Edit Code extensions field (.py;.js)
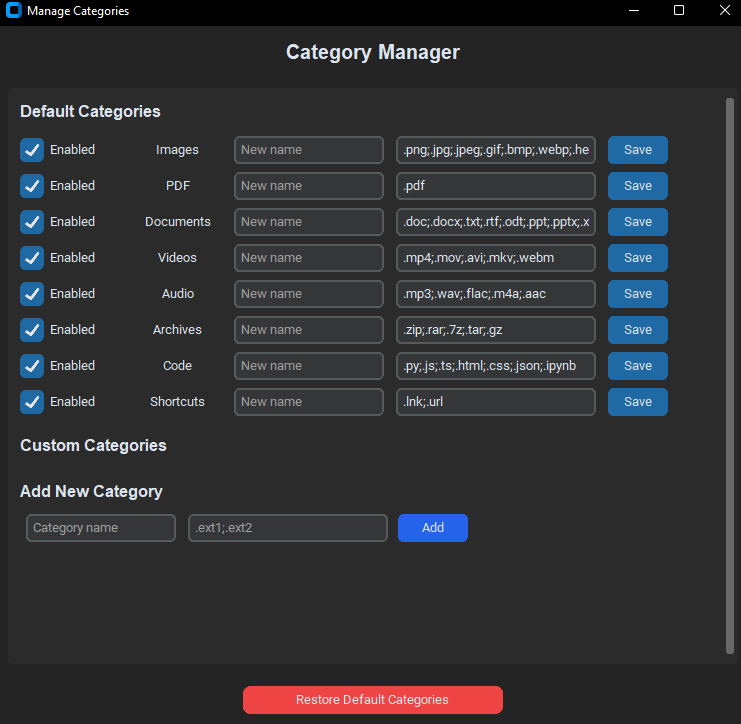 pos(496,365)
